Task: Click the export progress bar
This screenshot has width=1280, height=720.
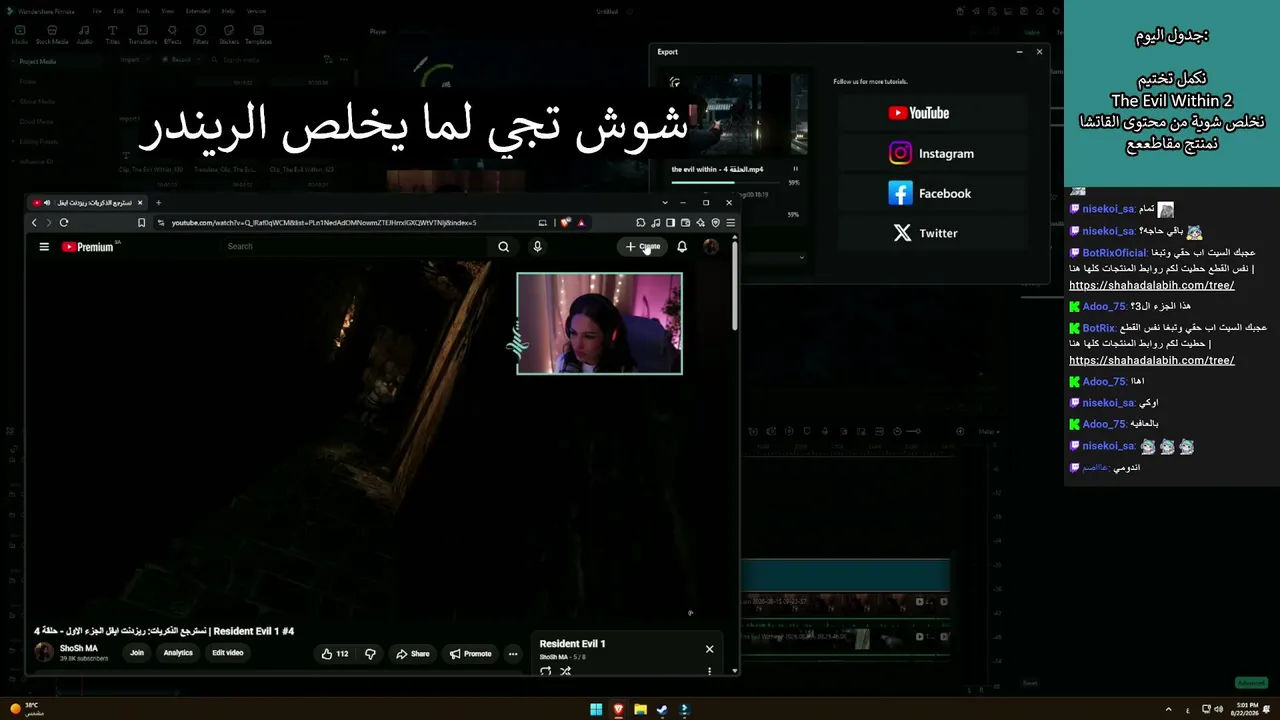Action: pyautogui.click(x=726, y=183)
